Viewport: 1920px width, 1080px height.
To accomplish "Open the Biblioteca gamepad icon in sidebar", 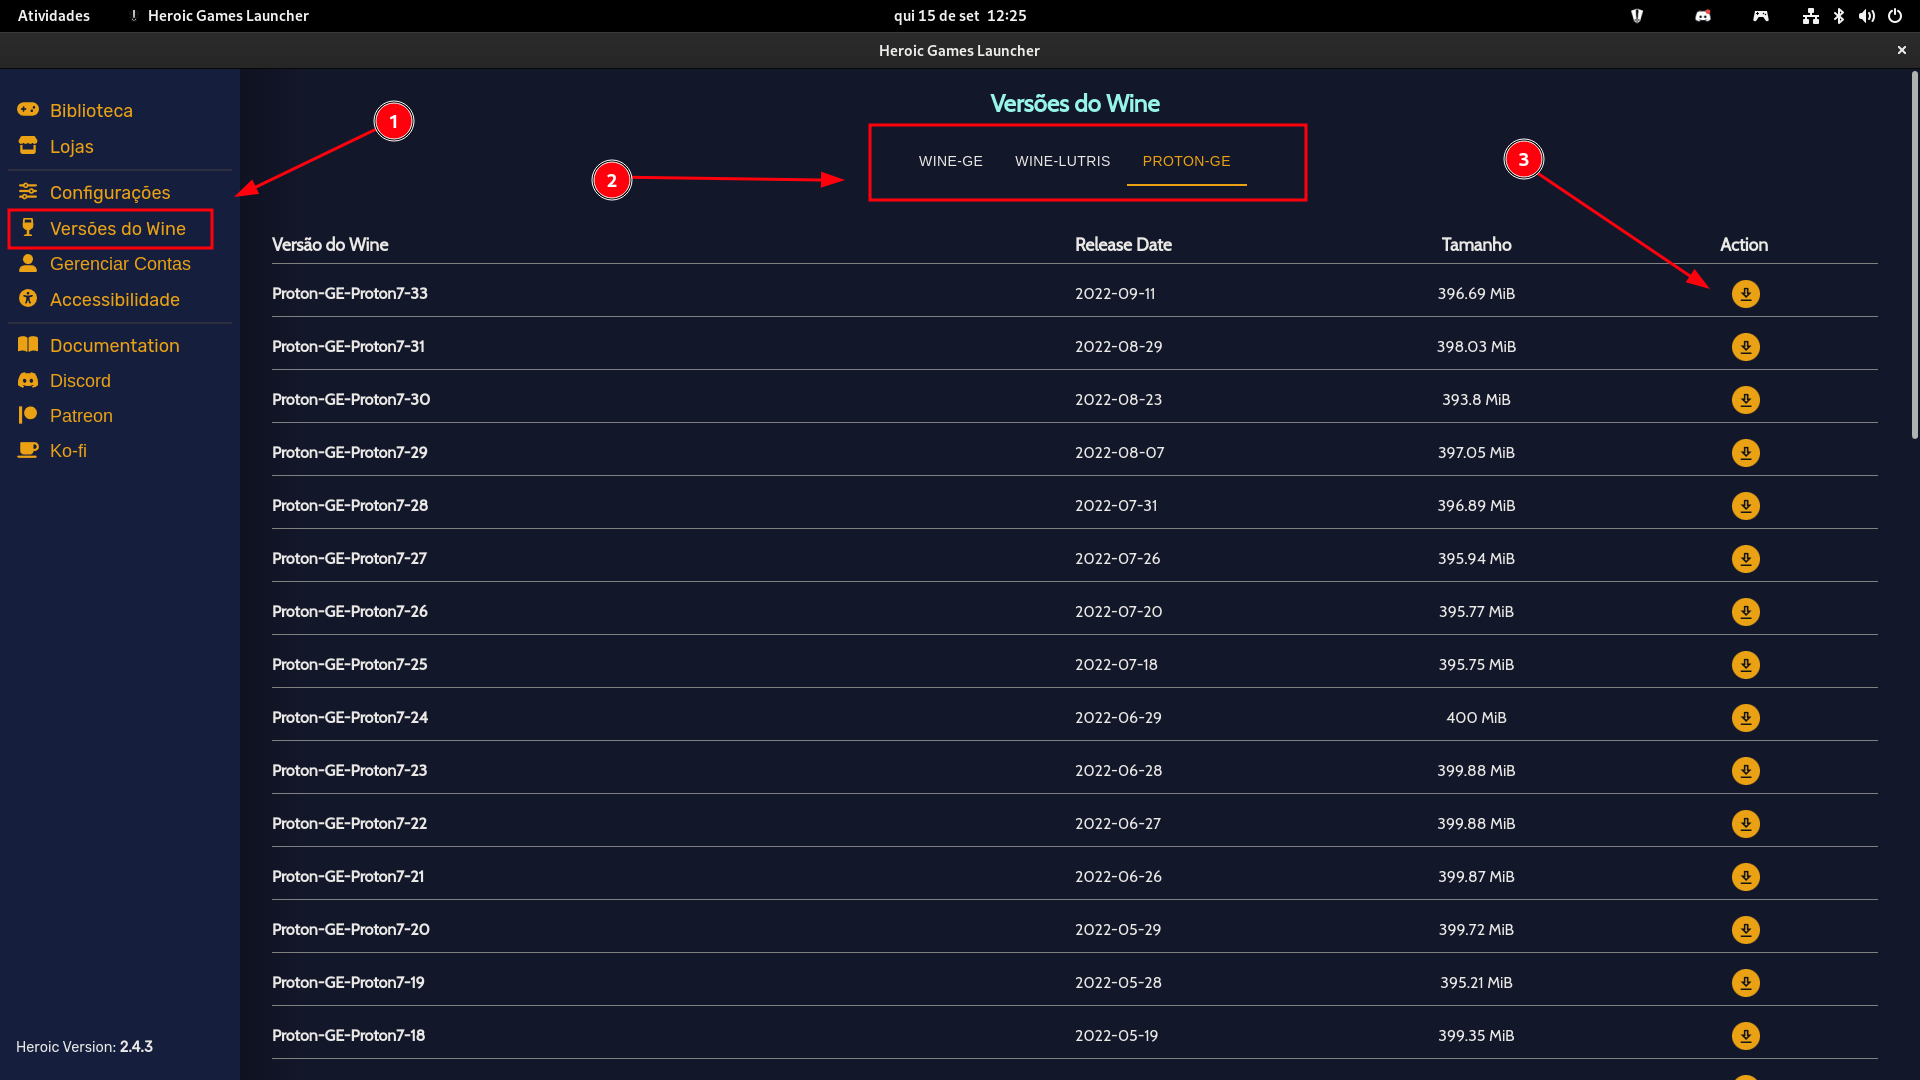I will click(27, 110).
